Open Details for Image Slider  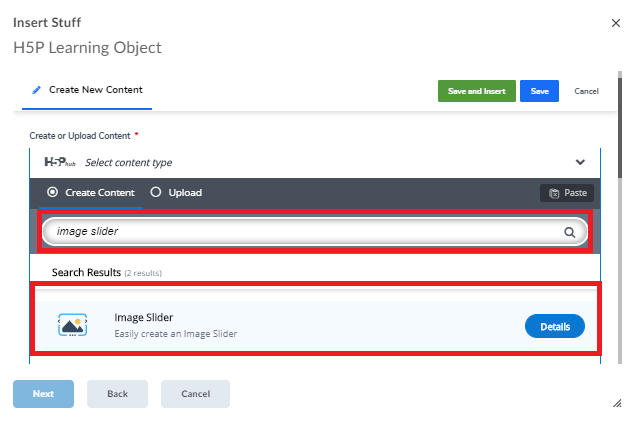555,326
